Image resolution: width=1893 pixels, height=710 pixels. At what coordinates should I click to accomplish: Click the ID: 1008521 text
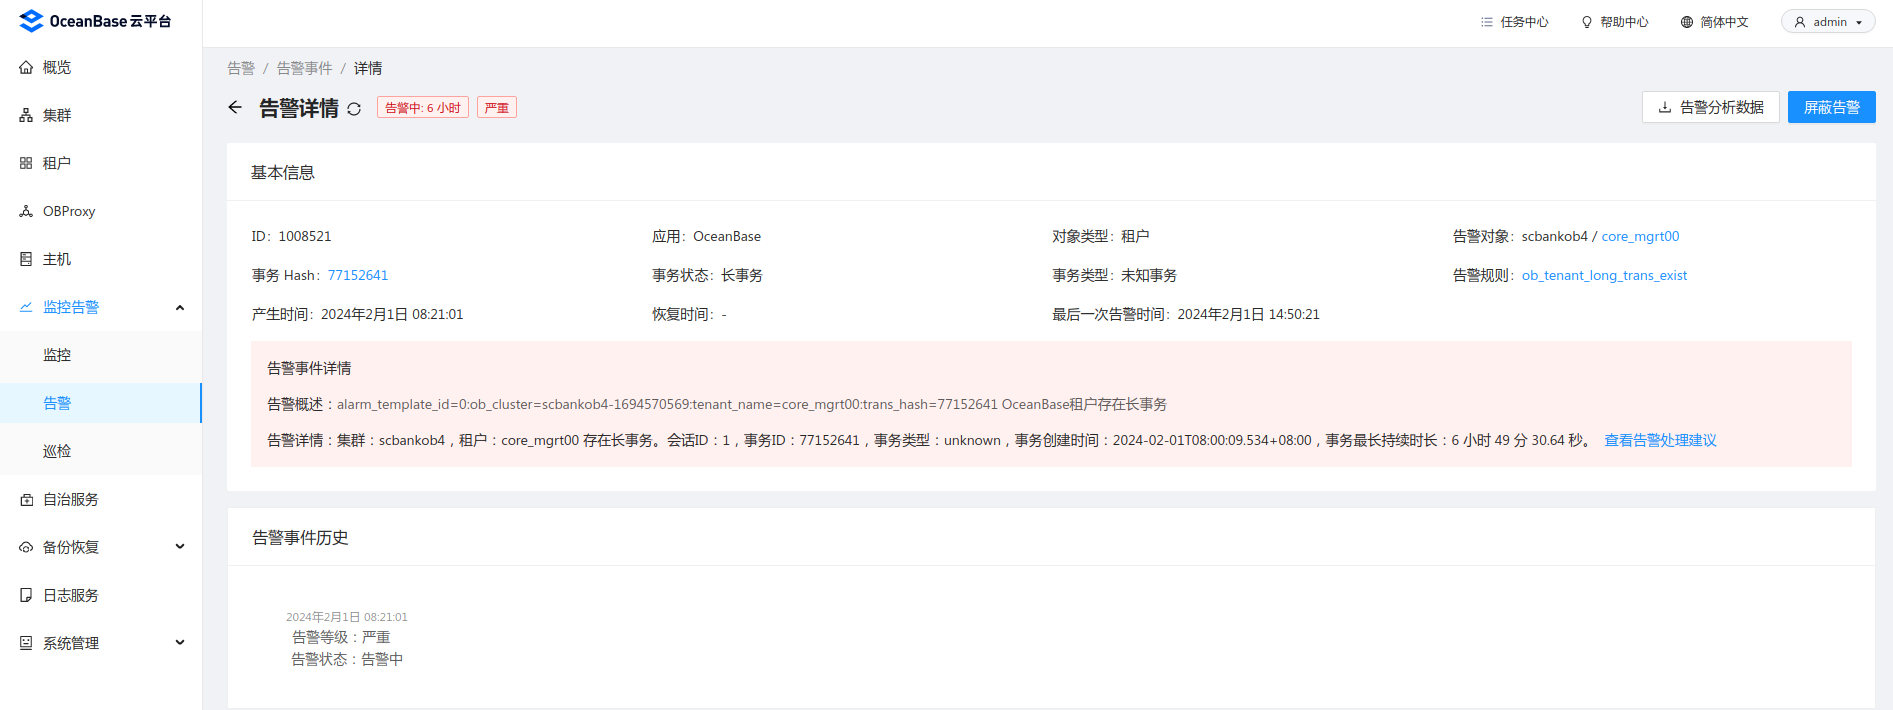click(x=291, y=236)
